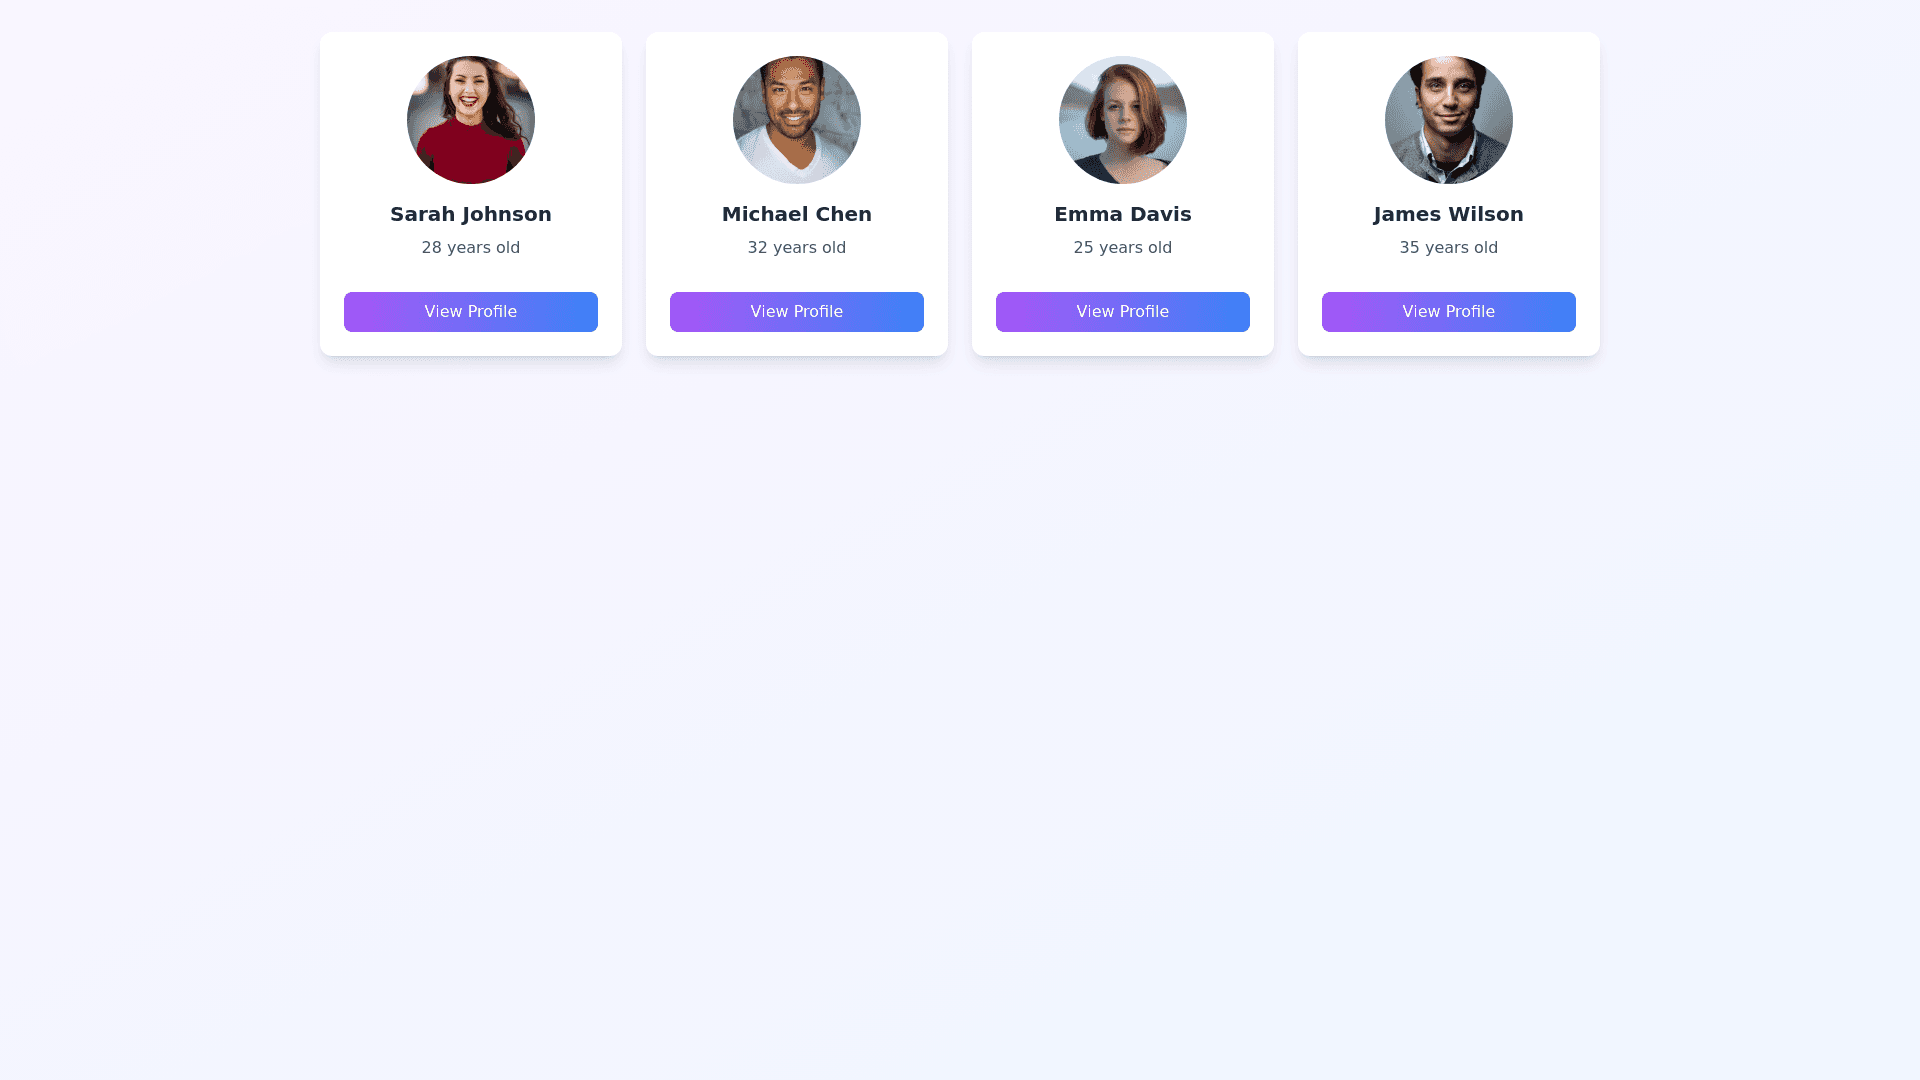Select the "35 years old" text
1920x1080 pixels.
[1448, 248]
